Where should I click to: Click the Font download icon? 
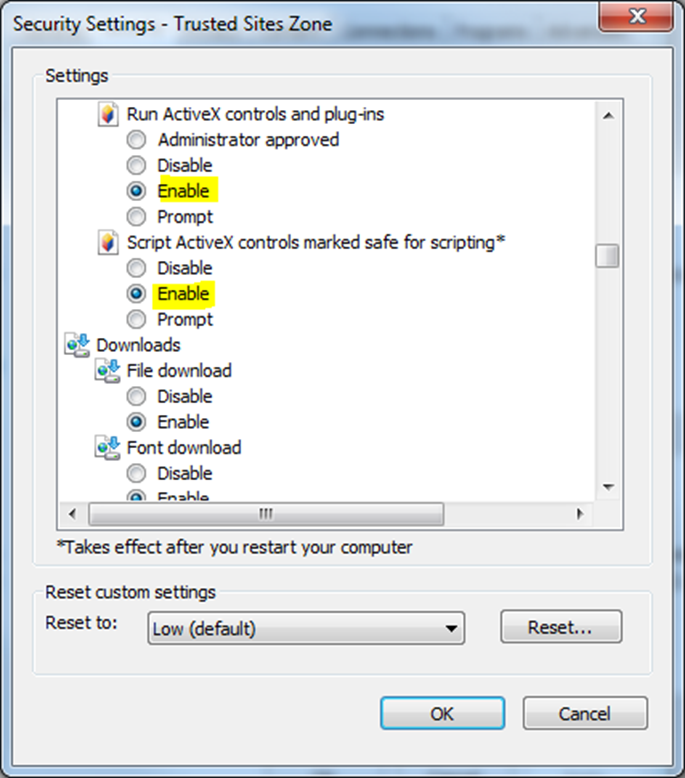pyautogui.click(x=107, y=447)
